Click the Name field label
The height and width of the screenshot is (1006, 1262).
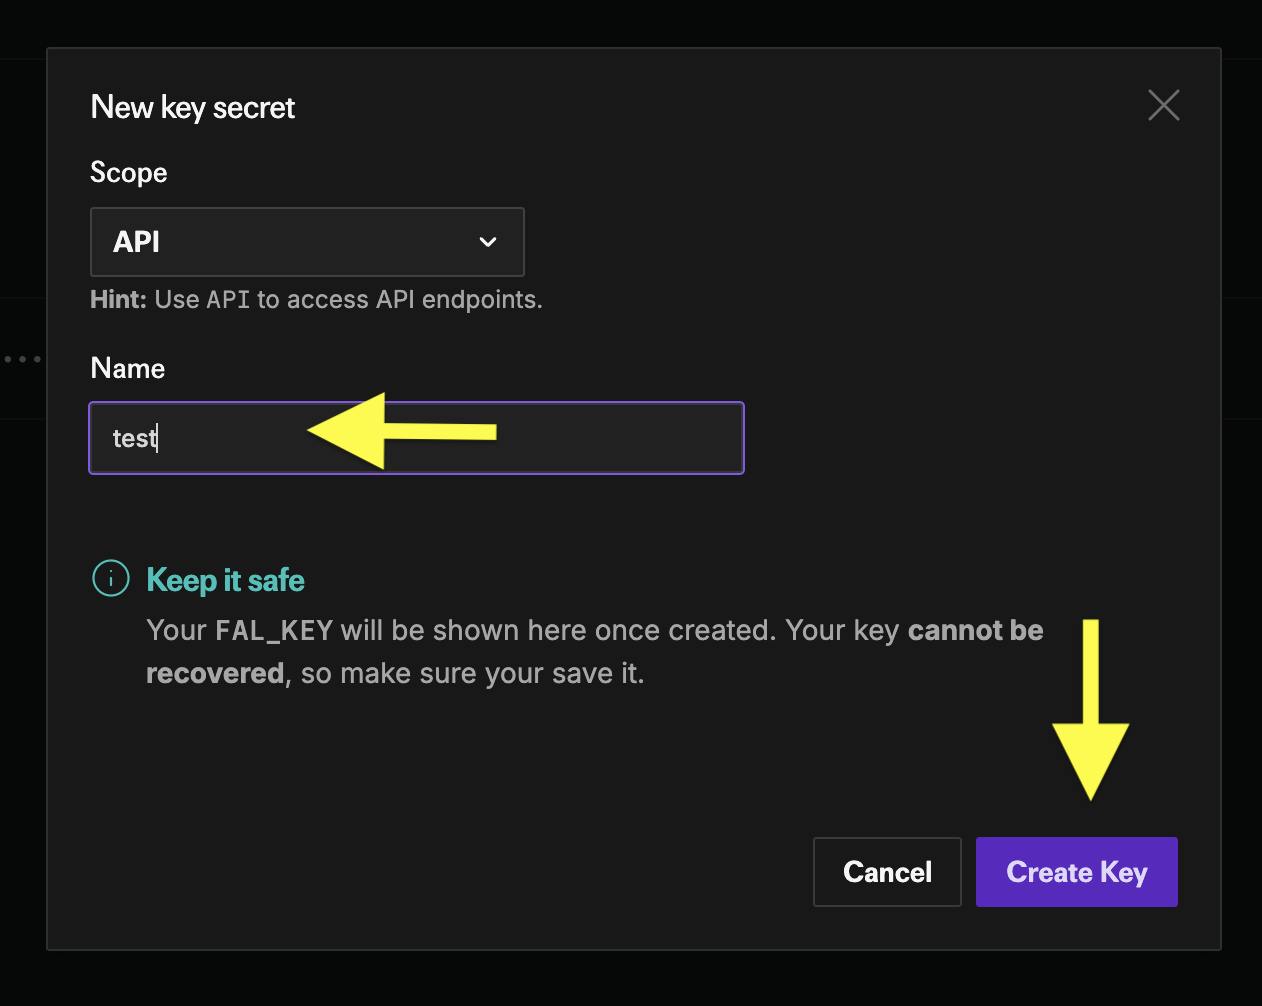127,368
